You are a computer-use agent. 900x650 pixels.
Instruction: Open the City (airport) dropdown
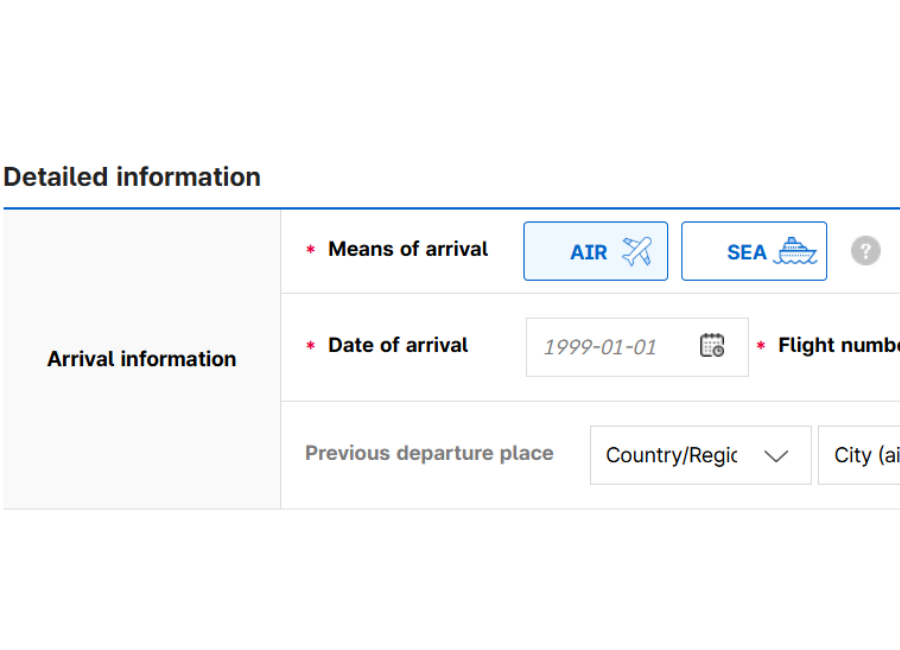862,455
